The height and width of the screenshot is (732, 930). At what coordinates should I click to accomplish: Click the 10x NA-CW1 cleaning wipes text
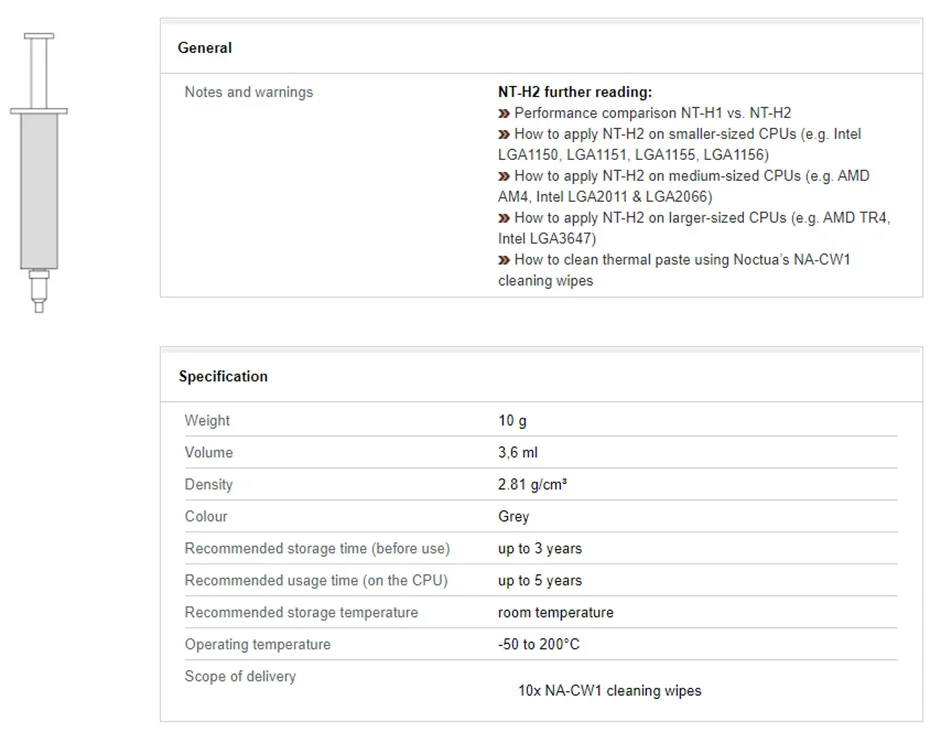click(610, 691)
